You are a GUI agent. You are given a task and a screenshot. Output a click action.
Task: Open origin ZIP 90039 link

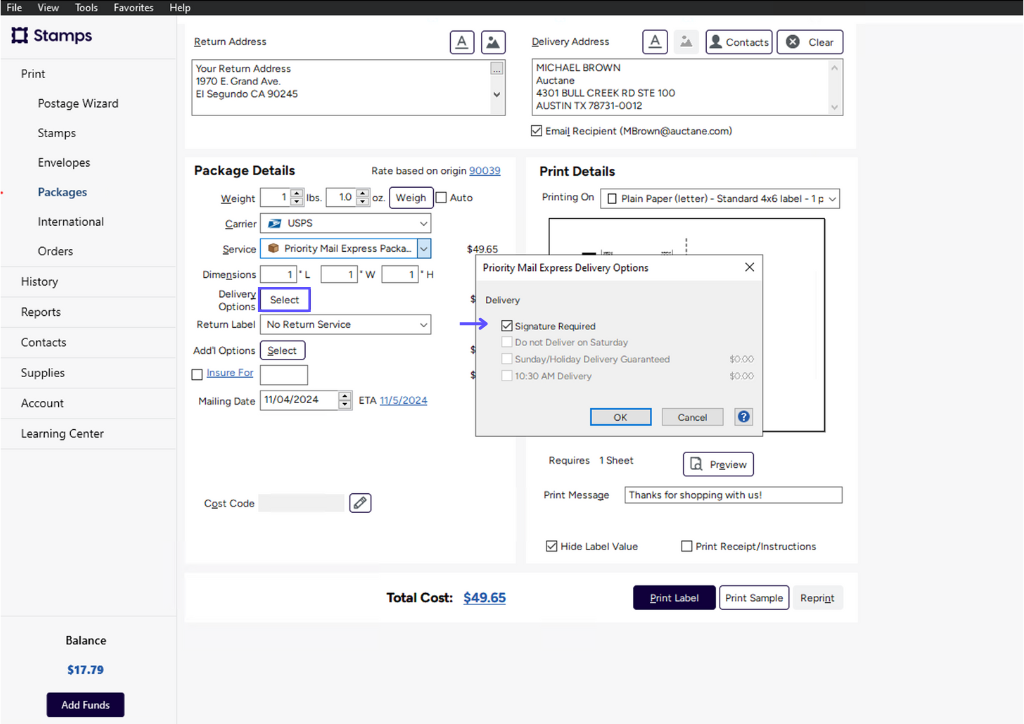coord(485,170)
